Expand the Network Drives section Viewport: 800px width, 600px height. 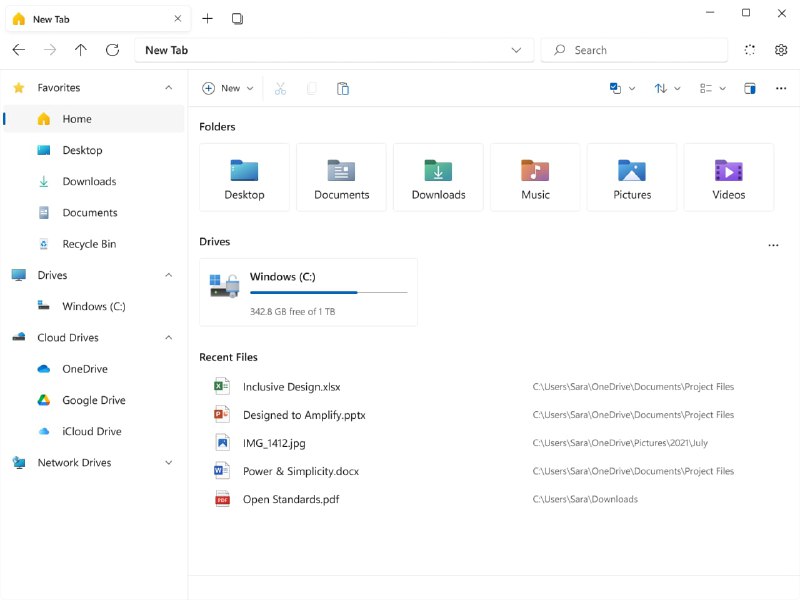point(168,462)
